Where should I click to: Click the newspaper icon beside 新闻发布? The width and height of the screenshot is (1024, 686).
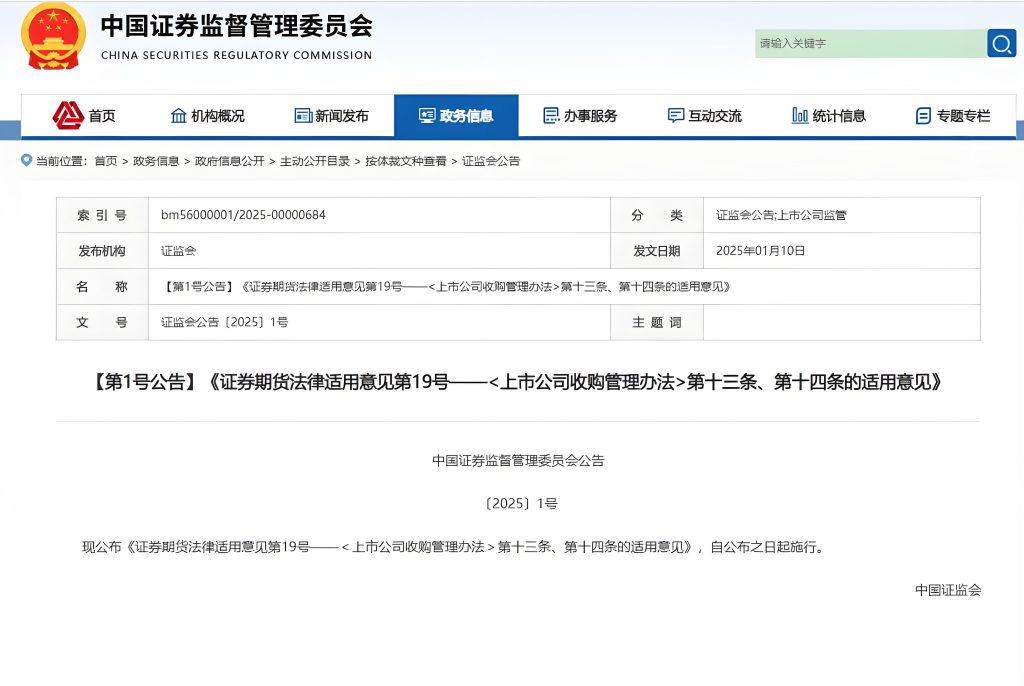(303, 116)
